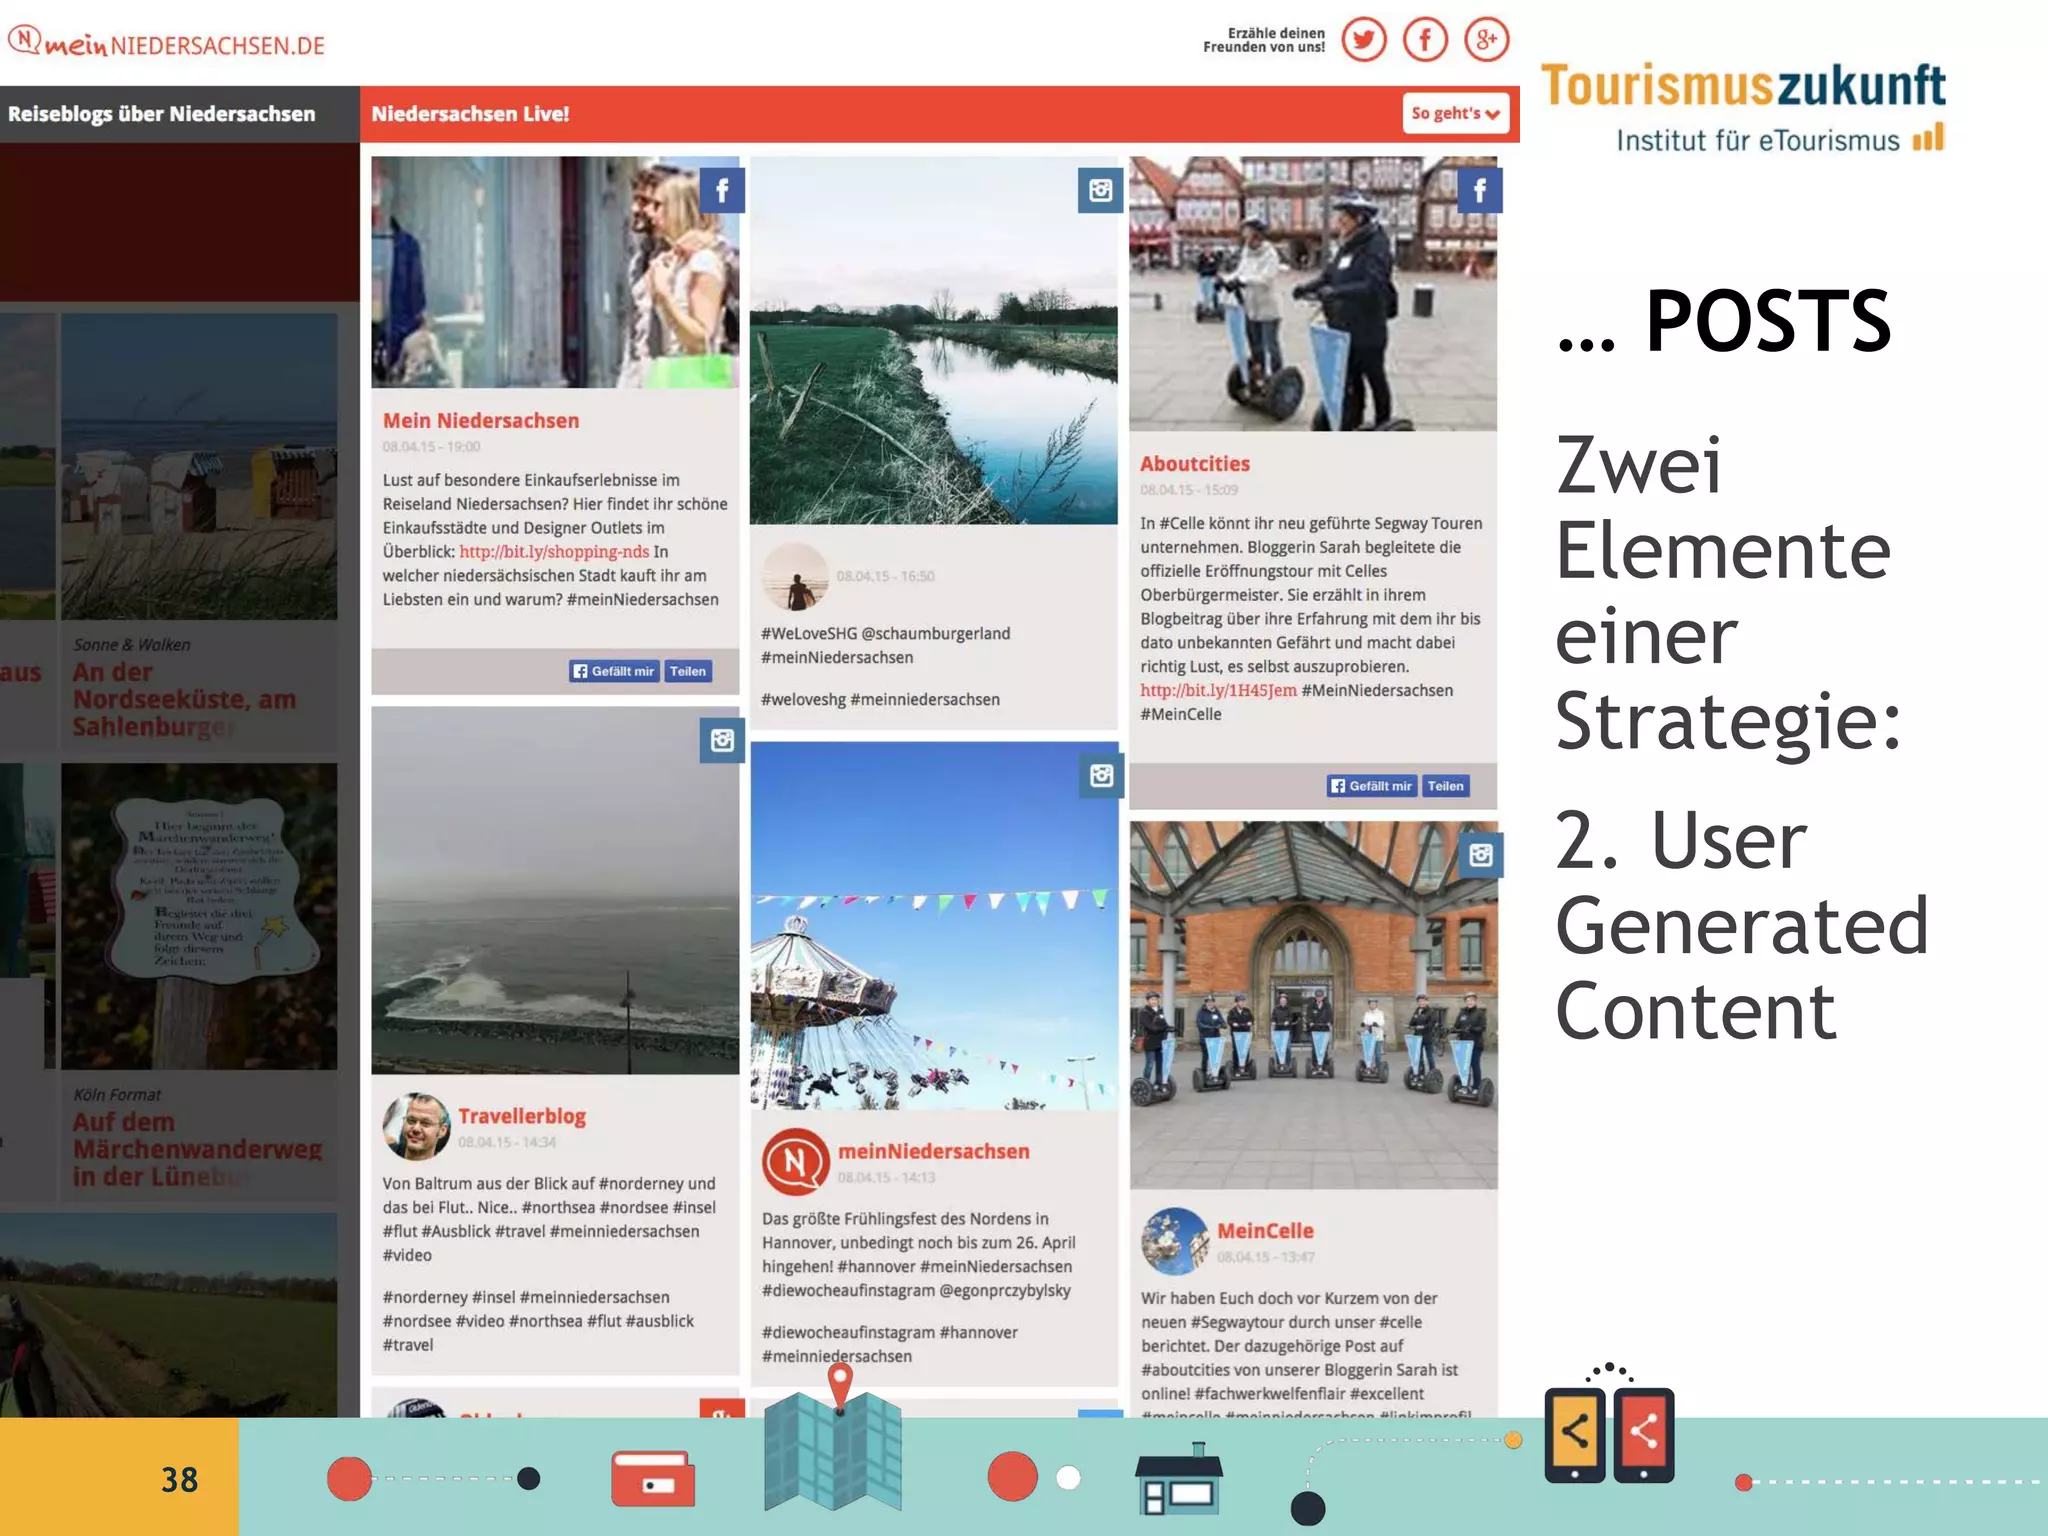
Task: Open the shopping couple photo
Action: 555,272
